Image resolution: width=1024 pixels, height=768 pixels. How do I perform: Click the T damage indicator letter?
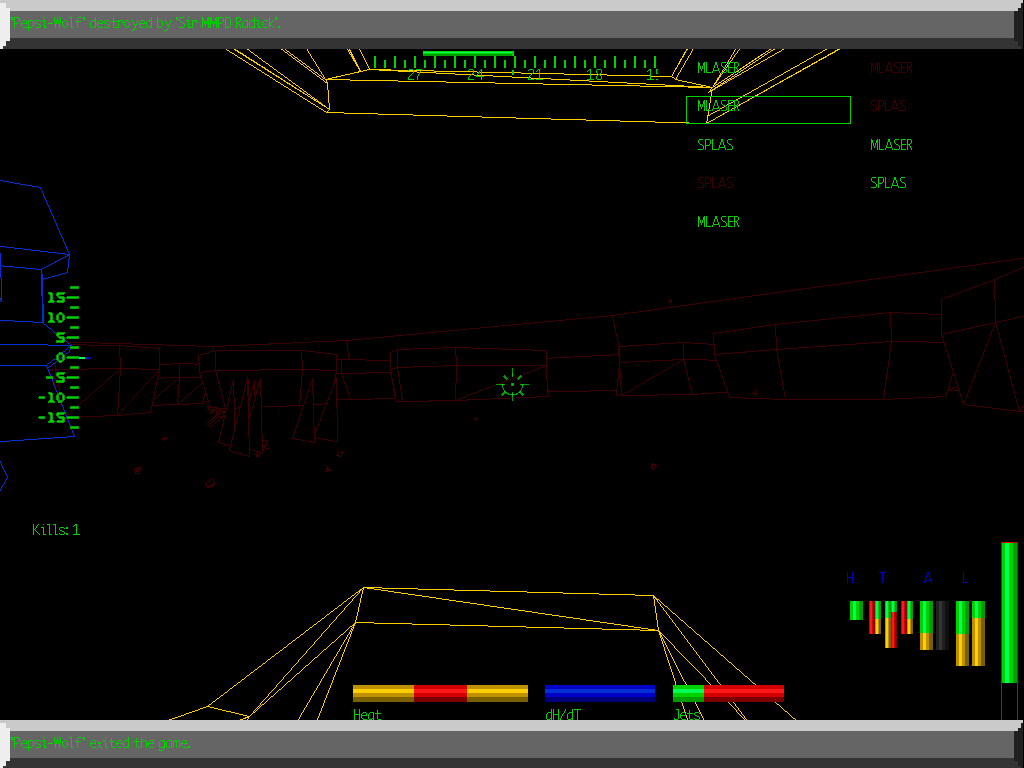pos(882,578)
